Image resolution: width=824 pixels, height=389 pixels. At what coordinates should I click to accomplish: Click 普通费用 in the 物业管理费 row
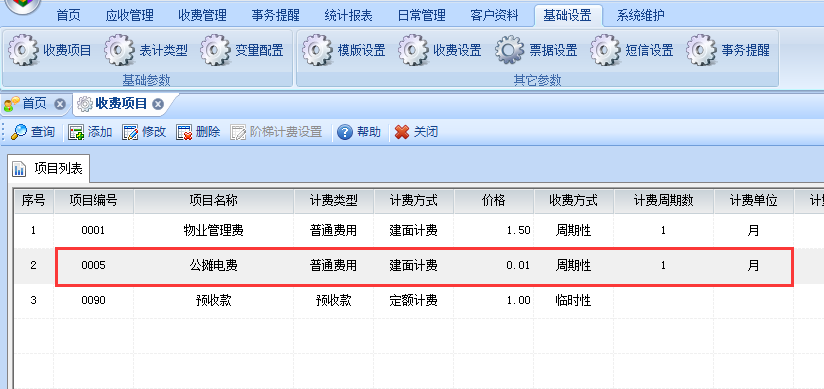tap(334, 231)
